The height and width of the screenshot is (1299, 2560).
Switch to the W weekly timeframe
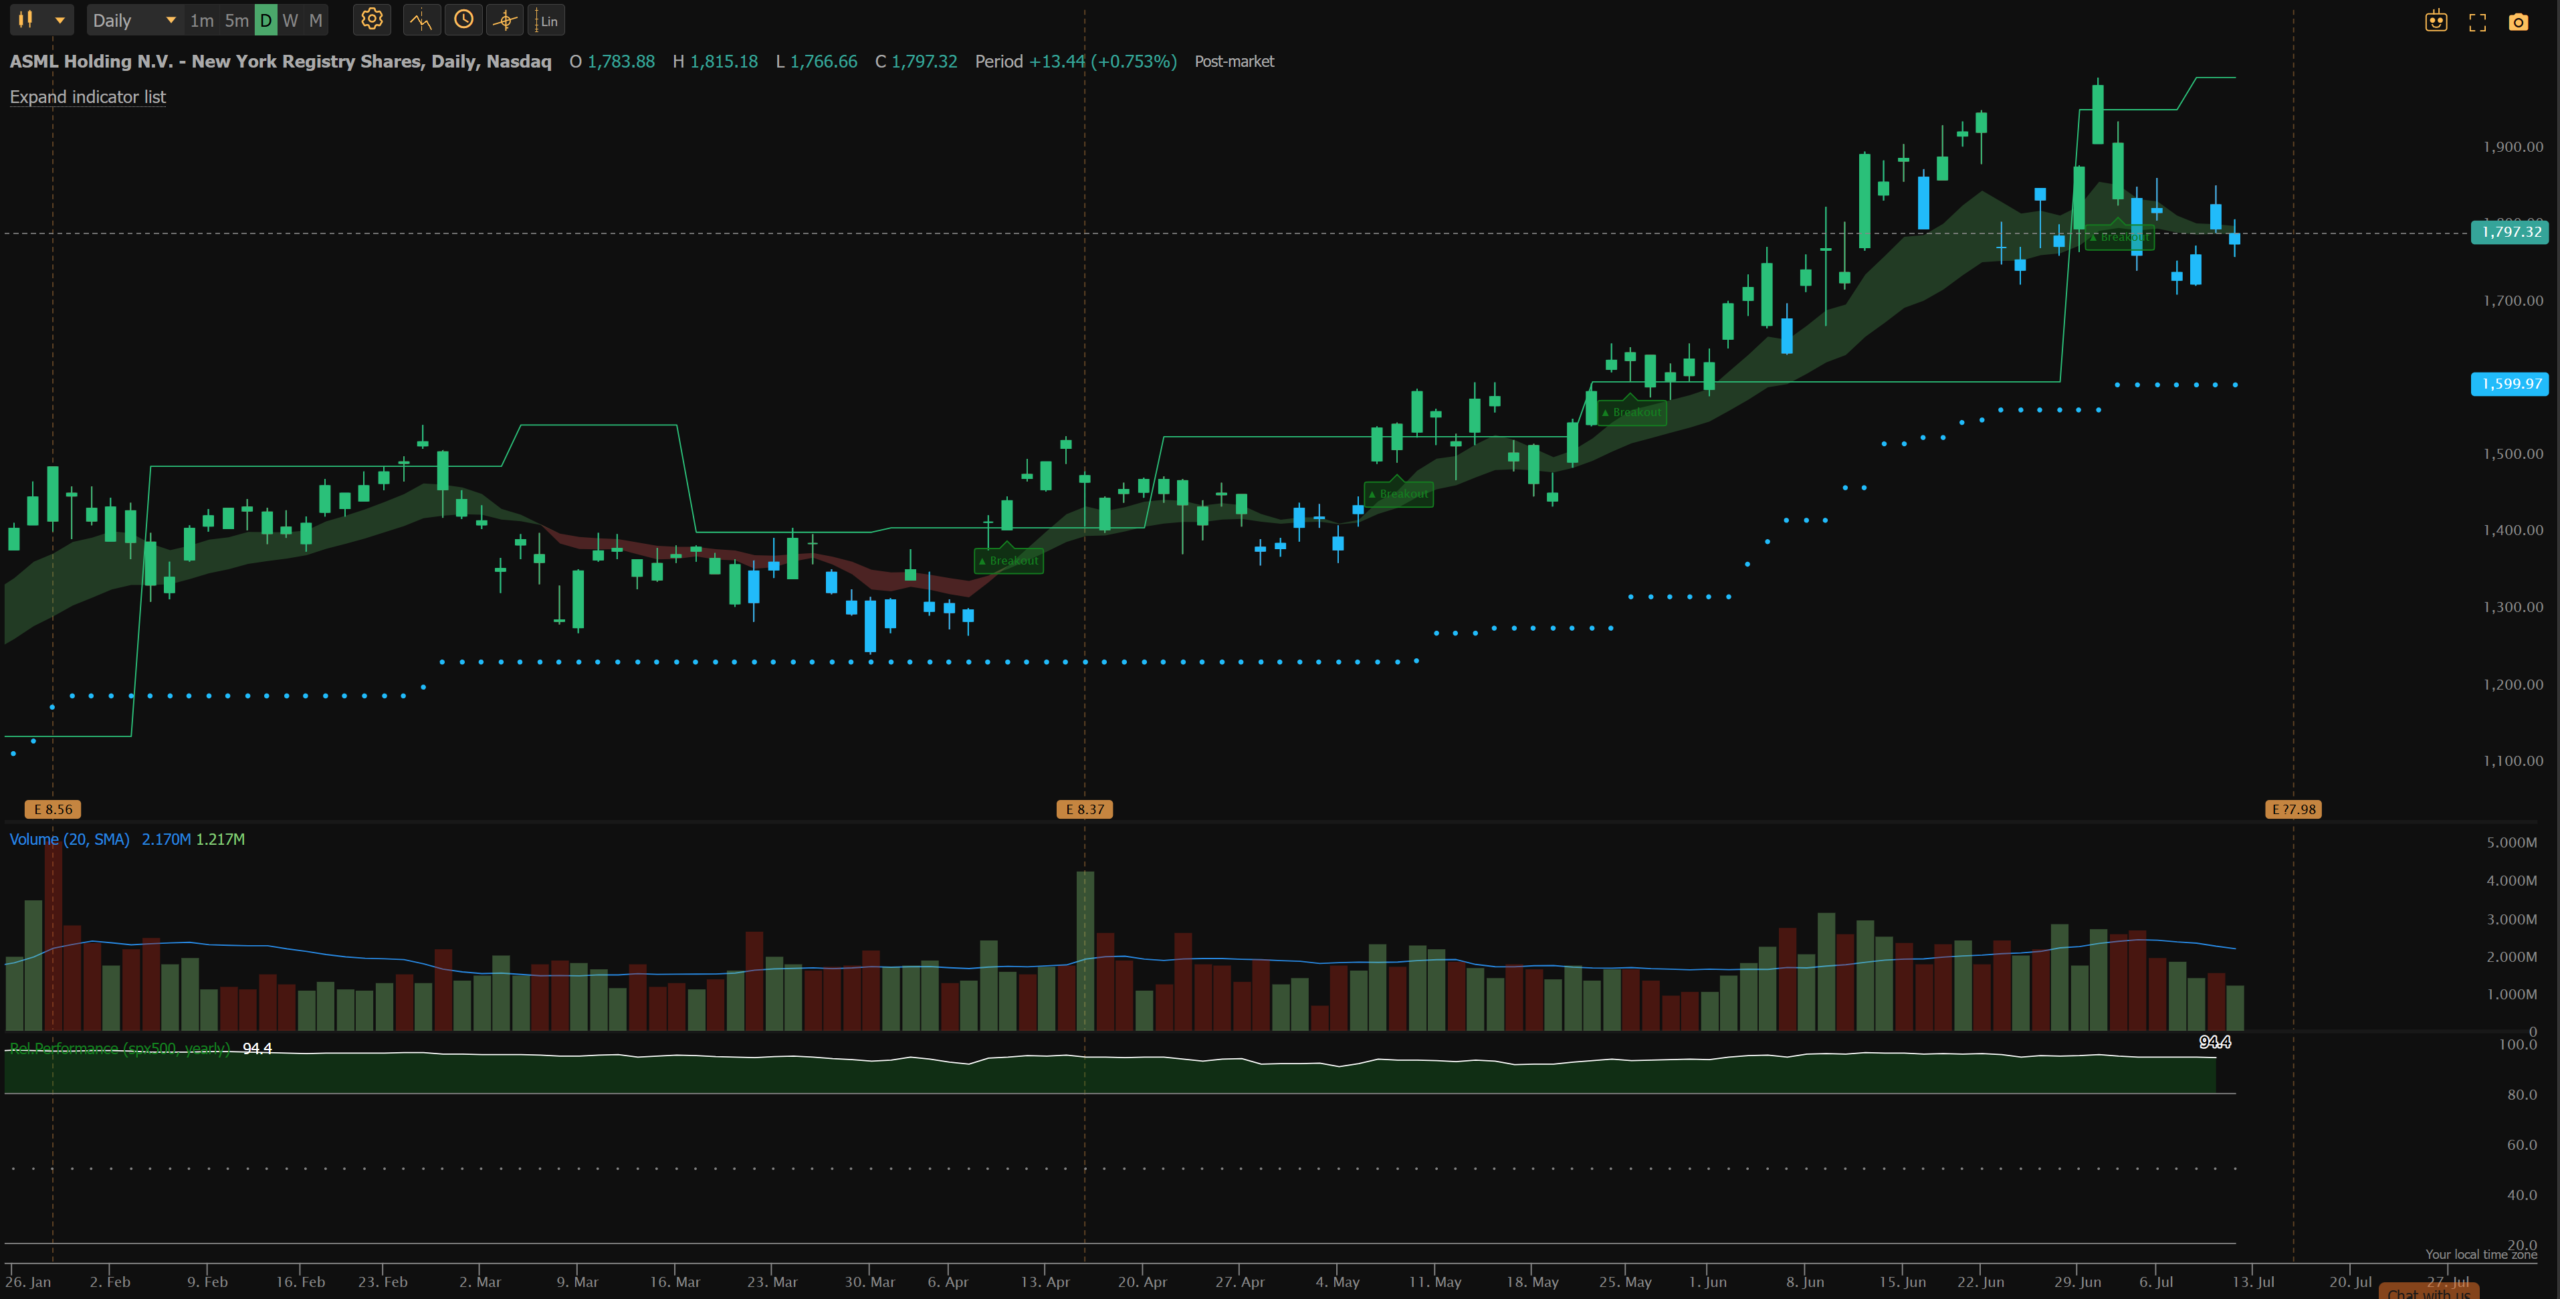pyautogui.click(x=290, y=20)
